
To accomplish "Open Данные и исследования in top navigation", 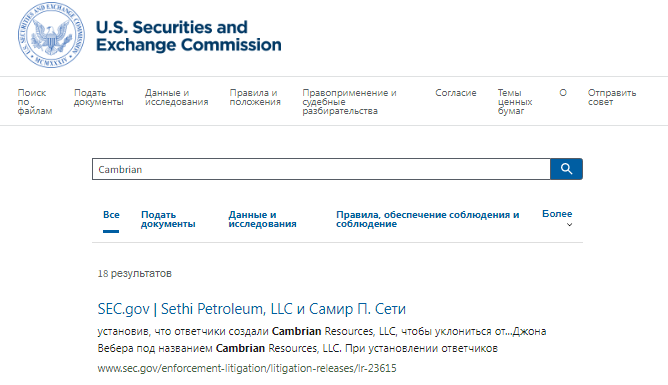I will 176,98.
